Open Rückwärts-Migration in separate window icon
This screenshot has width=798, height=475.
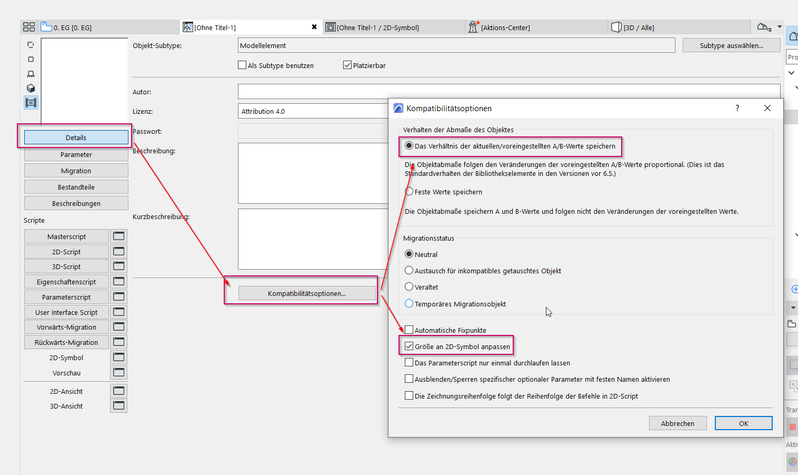point(119,342)
